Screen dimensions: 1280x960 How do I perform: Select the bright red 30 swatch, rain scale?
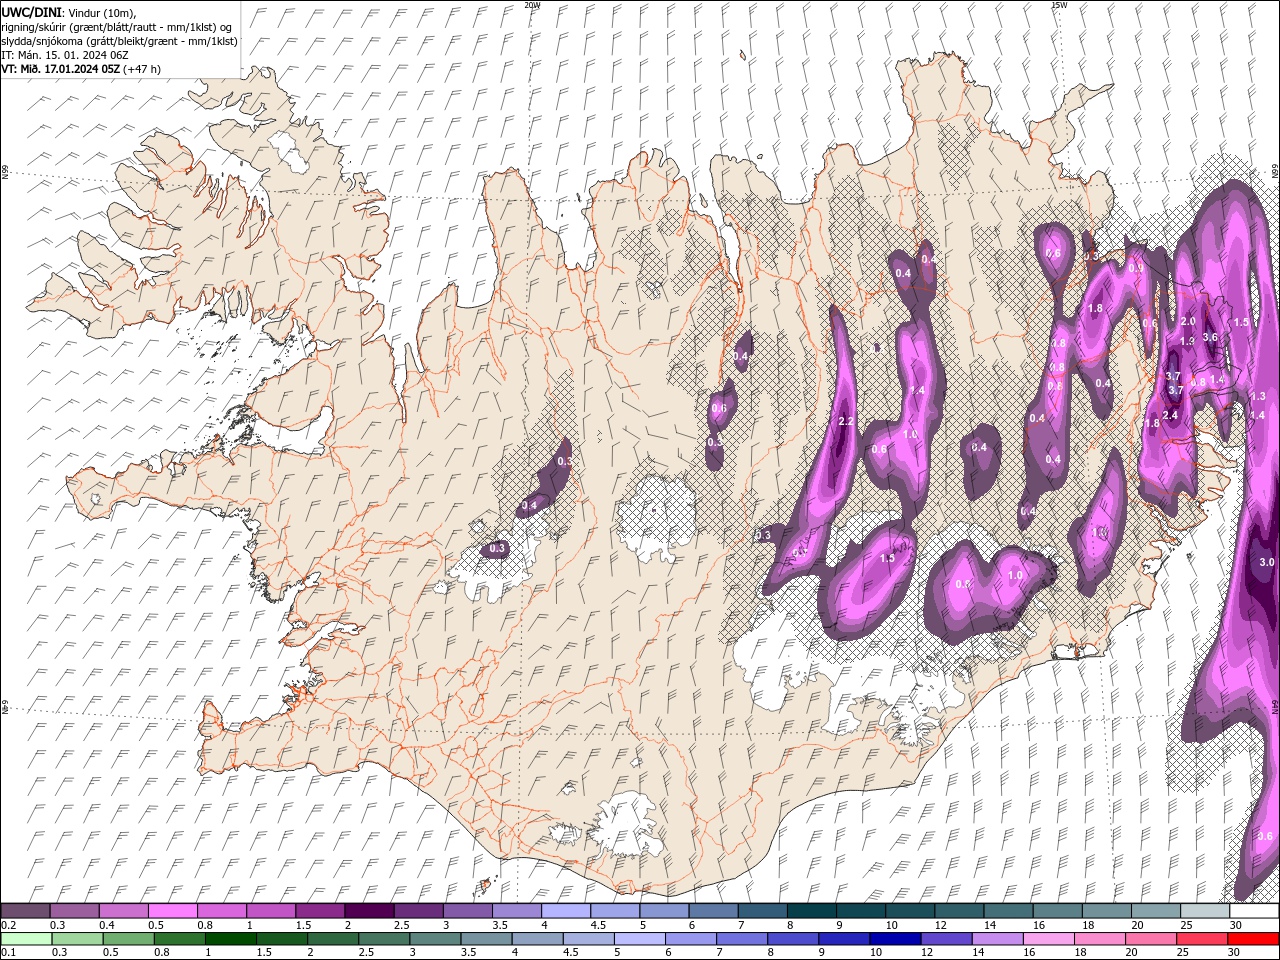[1253, 939]
